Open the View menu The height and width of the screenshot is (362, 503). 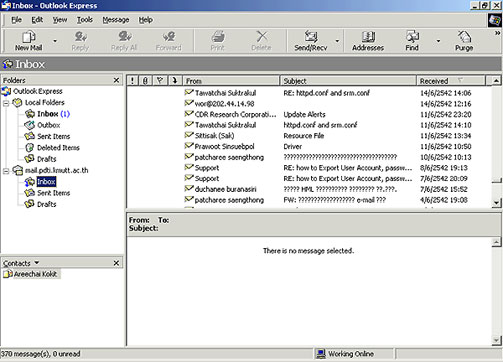(60, 20)
